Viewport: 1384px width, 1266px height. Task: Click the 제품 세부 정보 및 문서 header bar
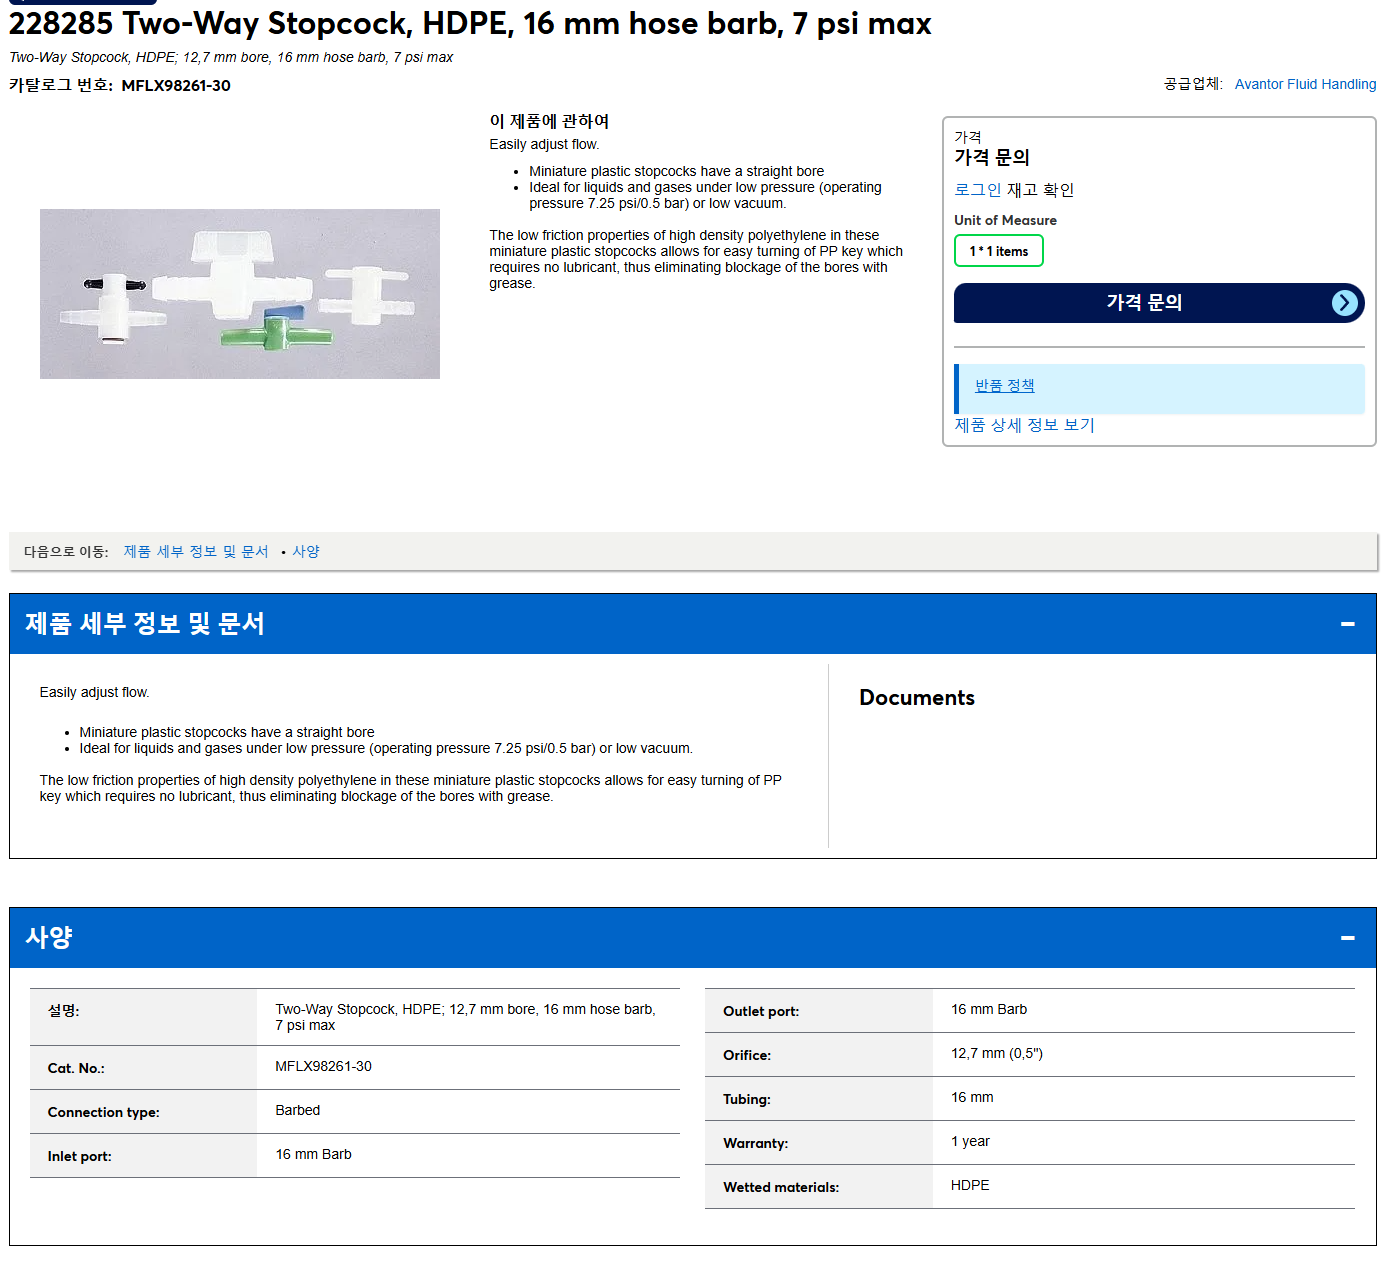click(693, 624)
